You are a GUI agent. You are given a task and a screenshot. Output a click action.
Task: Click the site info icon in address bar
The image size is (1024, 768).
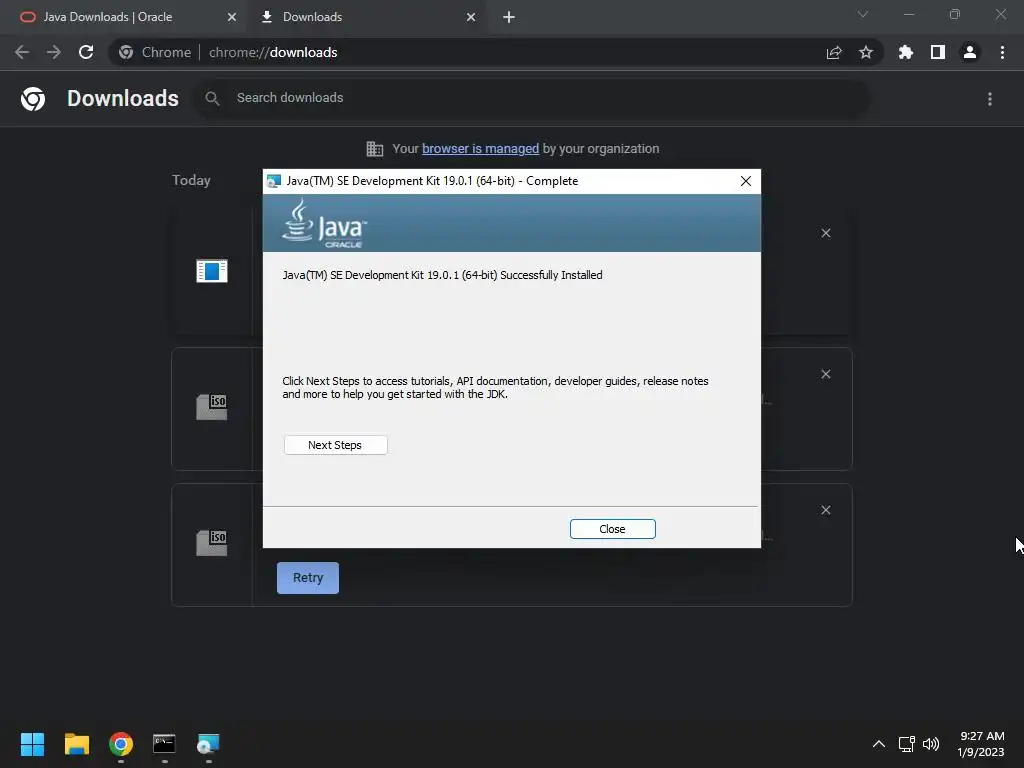click(126, 52)
